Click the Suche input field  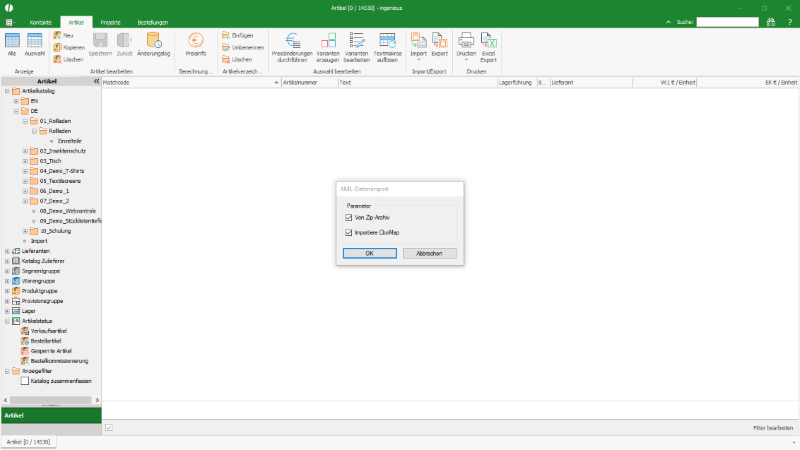(728, 22)
